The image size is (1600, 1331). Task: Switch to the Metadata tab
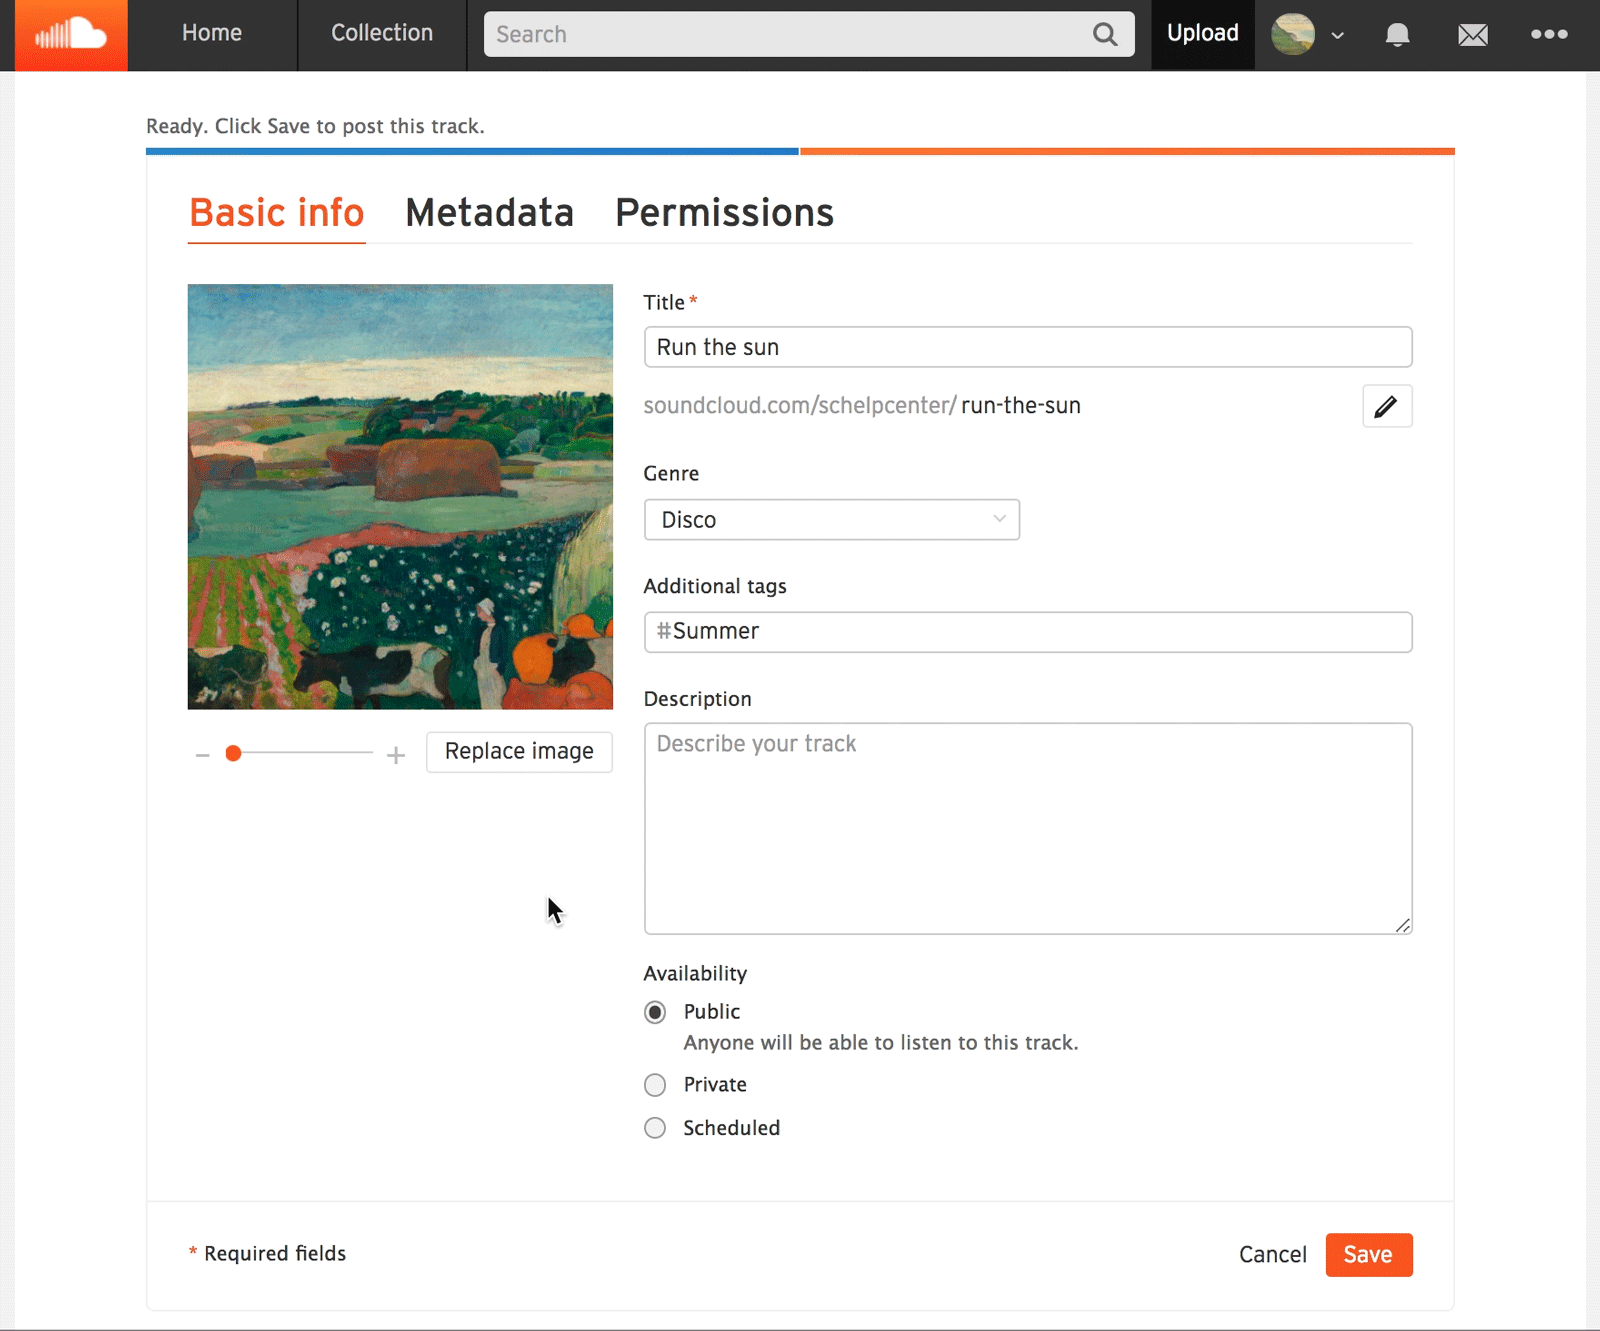[x=490, y=213]
